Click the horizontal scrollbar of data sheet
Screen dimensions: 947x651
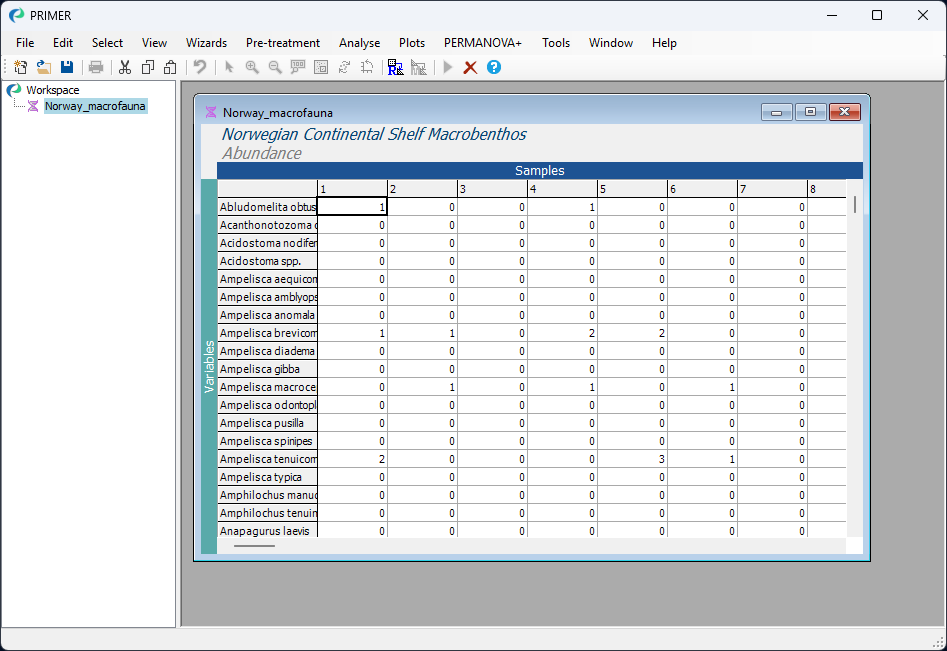[x=254, y=546]
